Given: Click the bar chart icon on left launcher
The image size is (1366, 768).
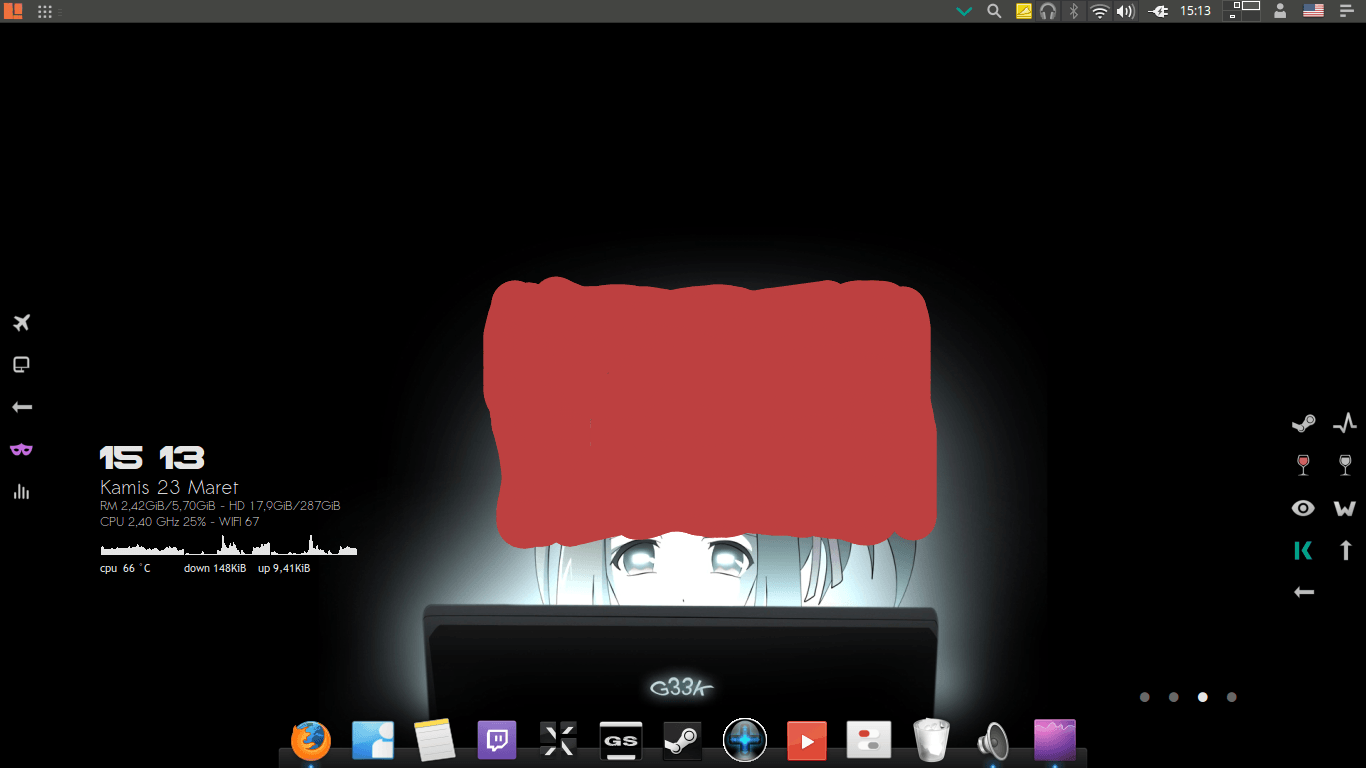Looking at the screenshot, I should (21, 492).
